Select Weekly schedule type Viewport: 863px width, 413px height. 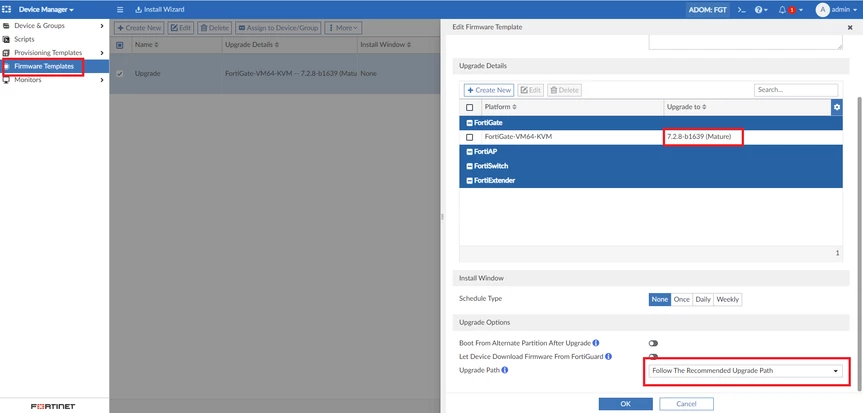click(727, 299)
